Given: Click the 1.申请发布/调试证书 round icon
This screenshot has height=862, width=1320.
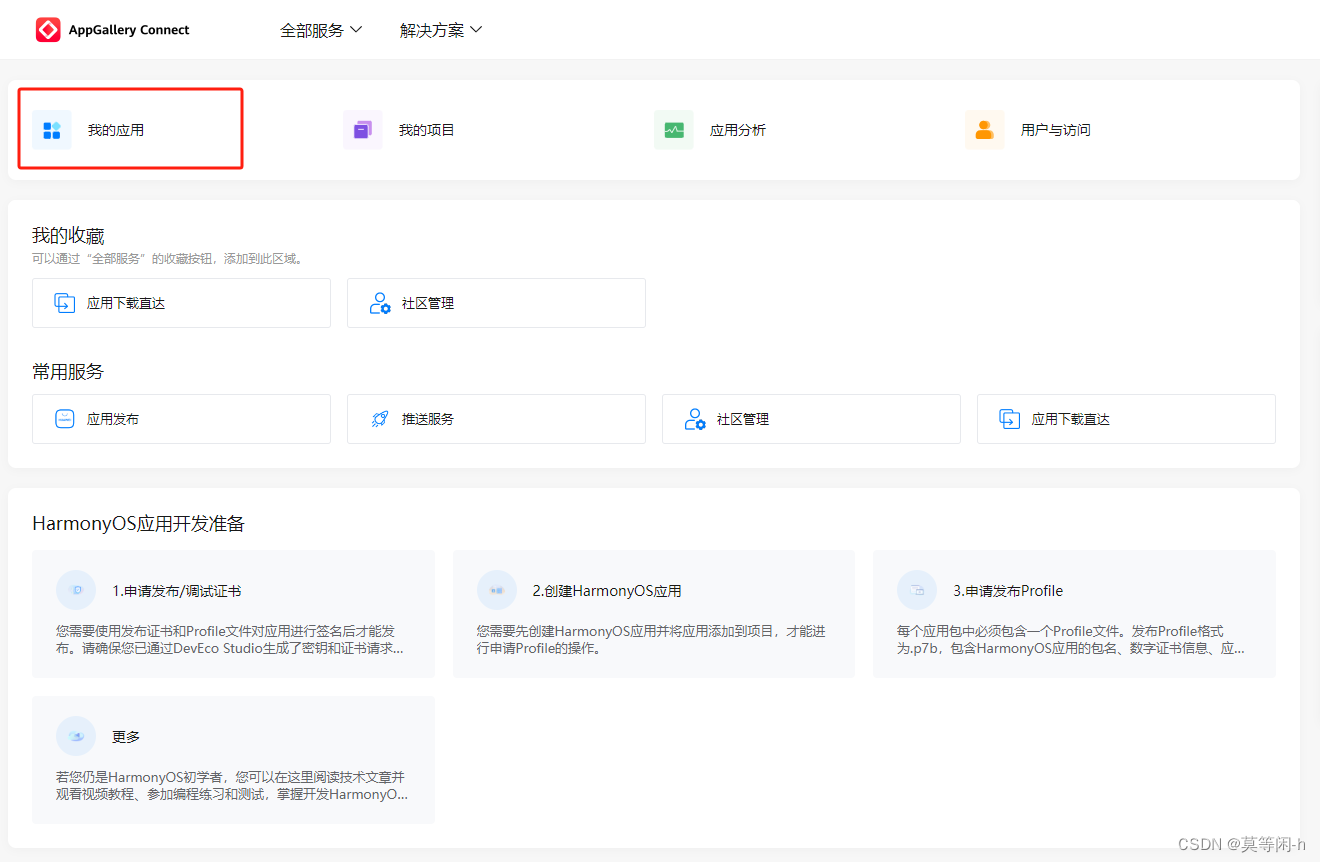Looking at the screenshot, I should click(x=76, y=590).
